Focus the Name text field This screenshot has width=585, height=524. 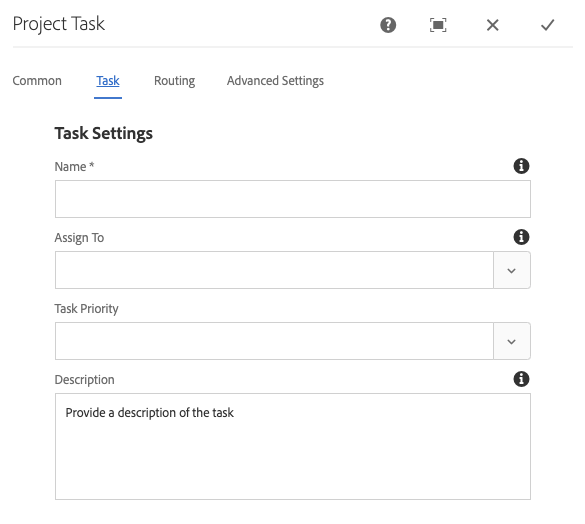293,199
